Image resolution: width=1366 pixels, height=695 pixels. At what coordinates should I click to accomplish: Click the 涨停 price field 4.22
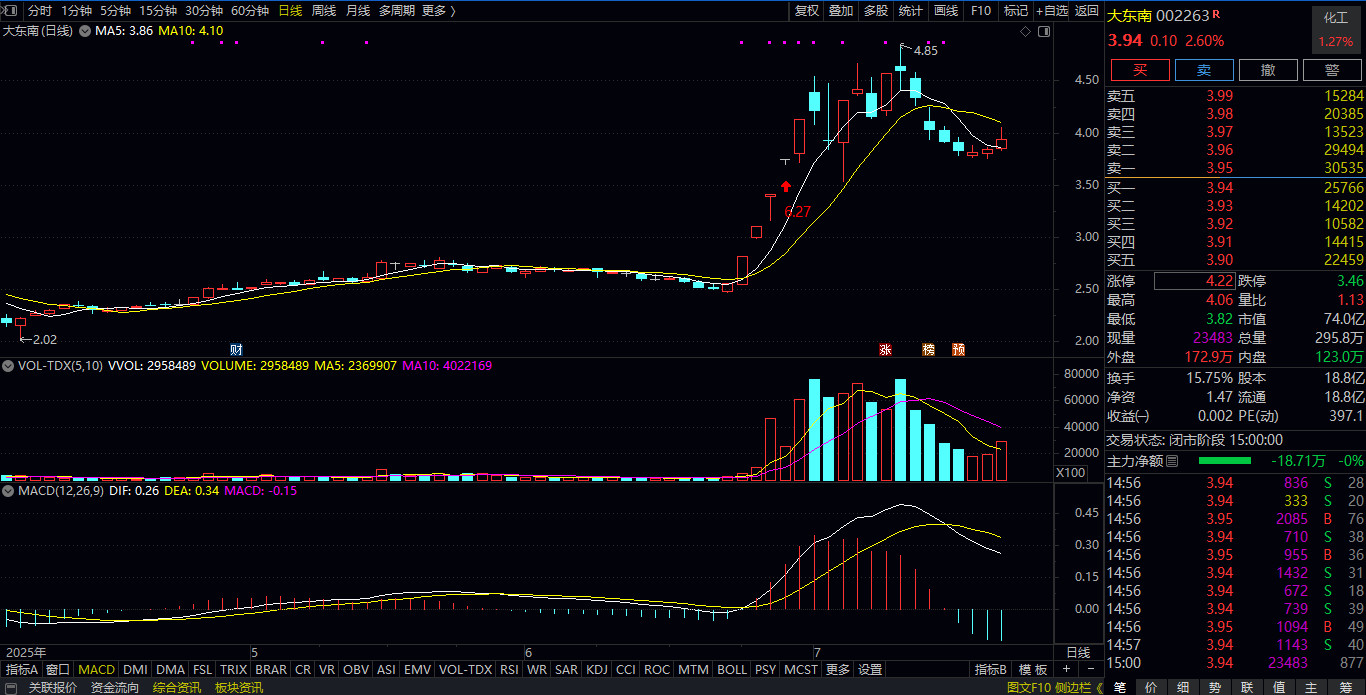1194,281
